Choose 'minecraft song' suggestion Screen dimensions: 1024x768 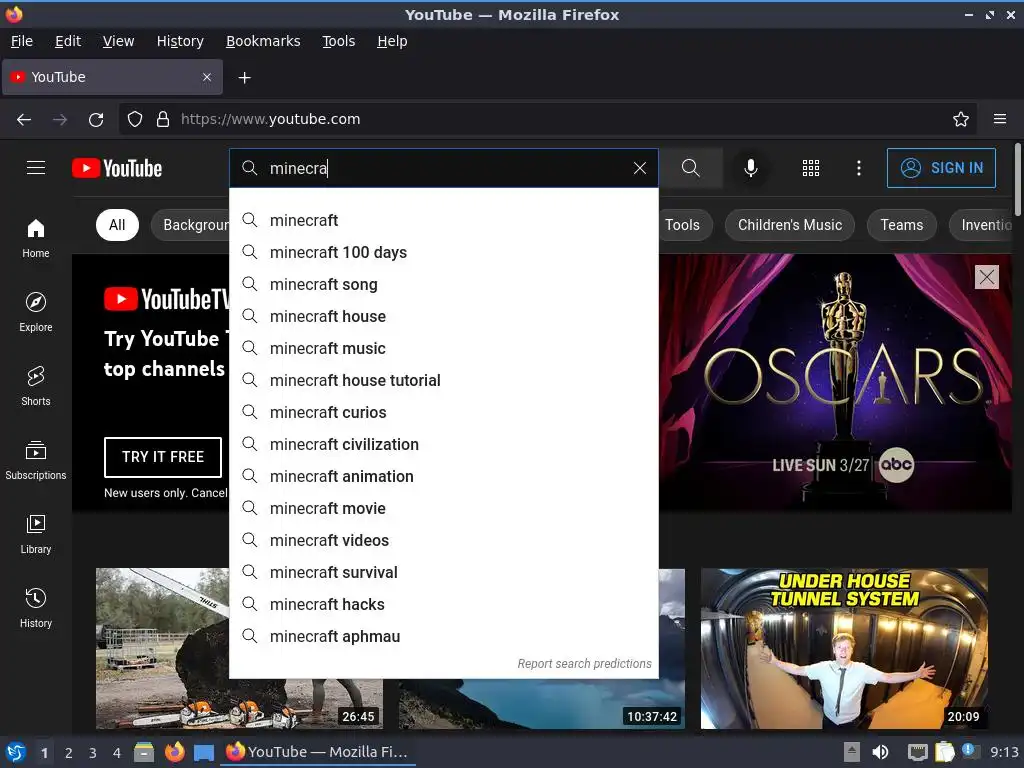click(444, 284)
